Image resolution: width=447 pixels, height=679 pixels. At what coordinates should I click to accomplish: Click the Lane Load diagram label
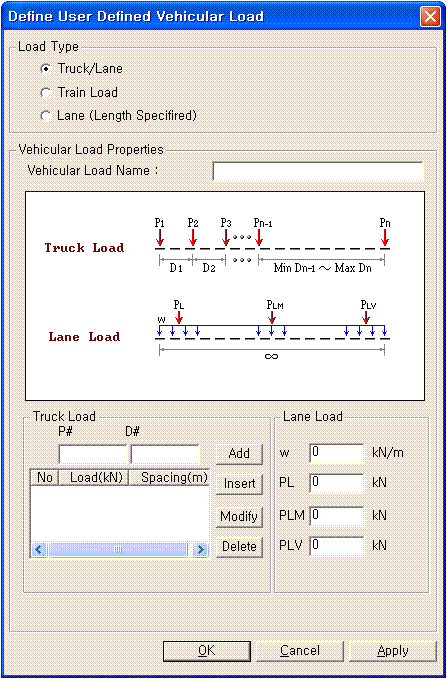[x=84, y=337]
